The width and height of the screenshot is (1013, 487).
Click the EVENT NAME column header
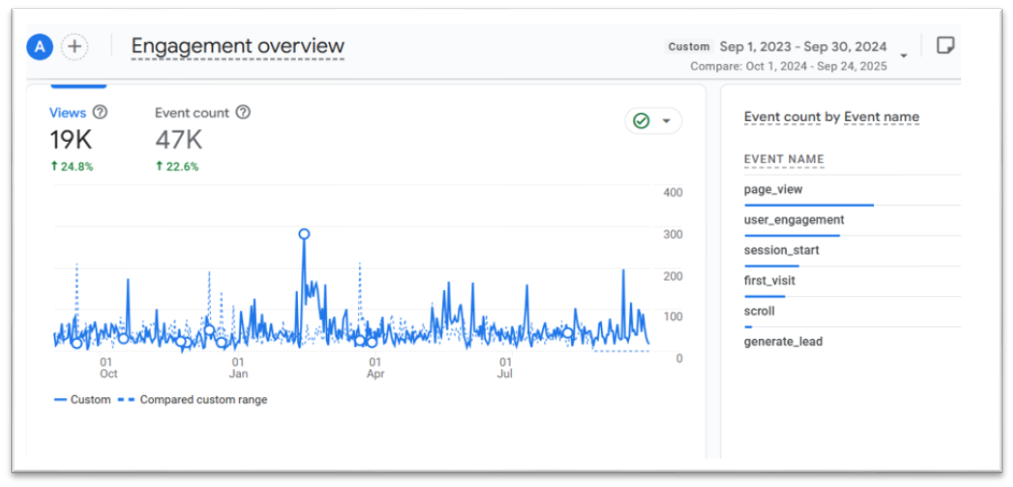[x=784, y=159]
